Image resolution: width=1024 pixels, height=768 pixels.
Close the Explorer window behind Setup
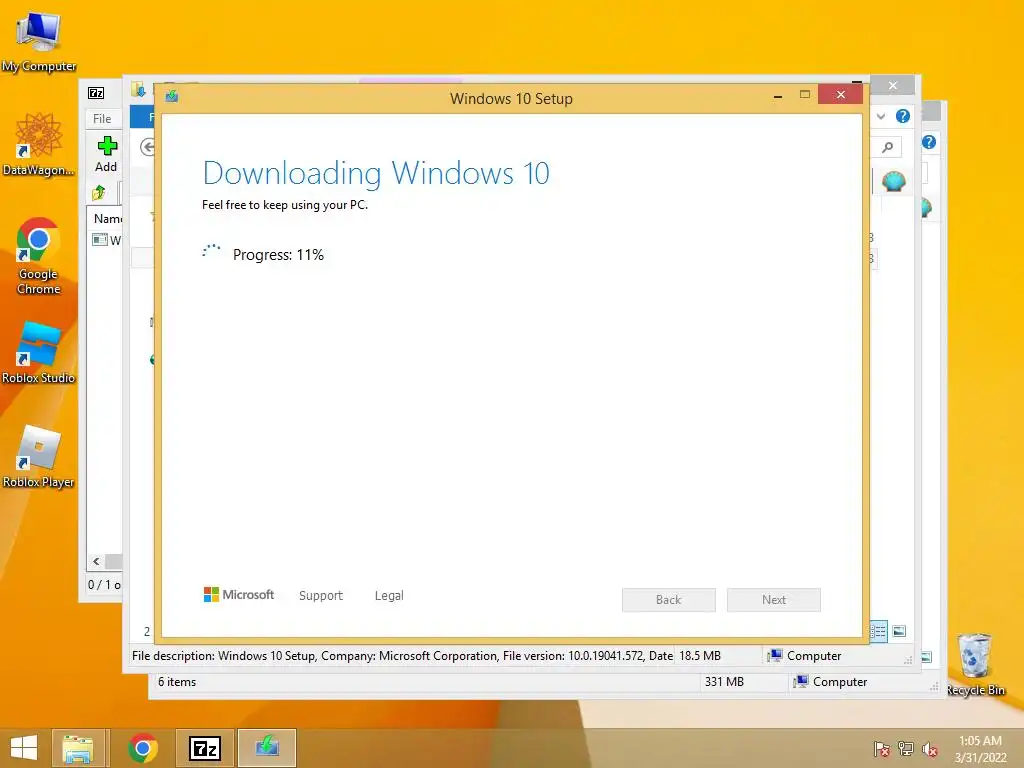893,86
